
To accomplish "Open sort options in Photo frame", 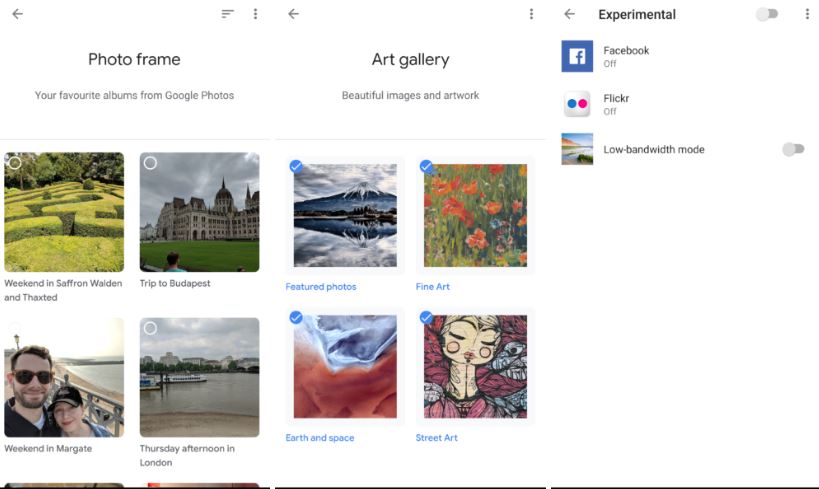I will [228, 14].
